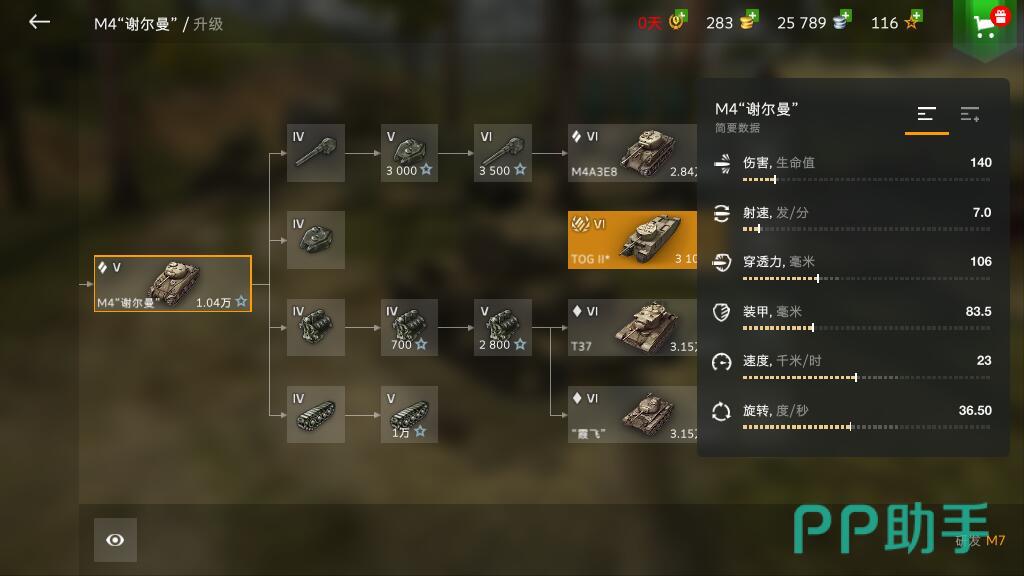Add credits via the 25 789 silver icon
The image size is (1024, 576).
click(x=842, y=21)
